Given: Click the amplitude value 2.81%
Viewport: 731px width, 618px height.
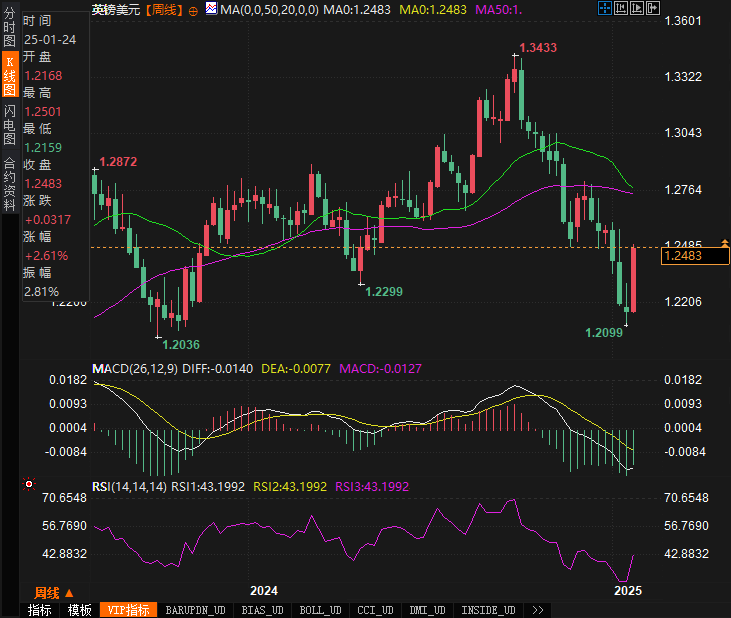Looking at the screenshot, I should coord(41,292).
